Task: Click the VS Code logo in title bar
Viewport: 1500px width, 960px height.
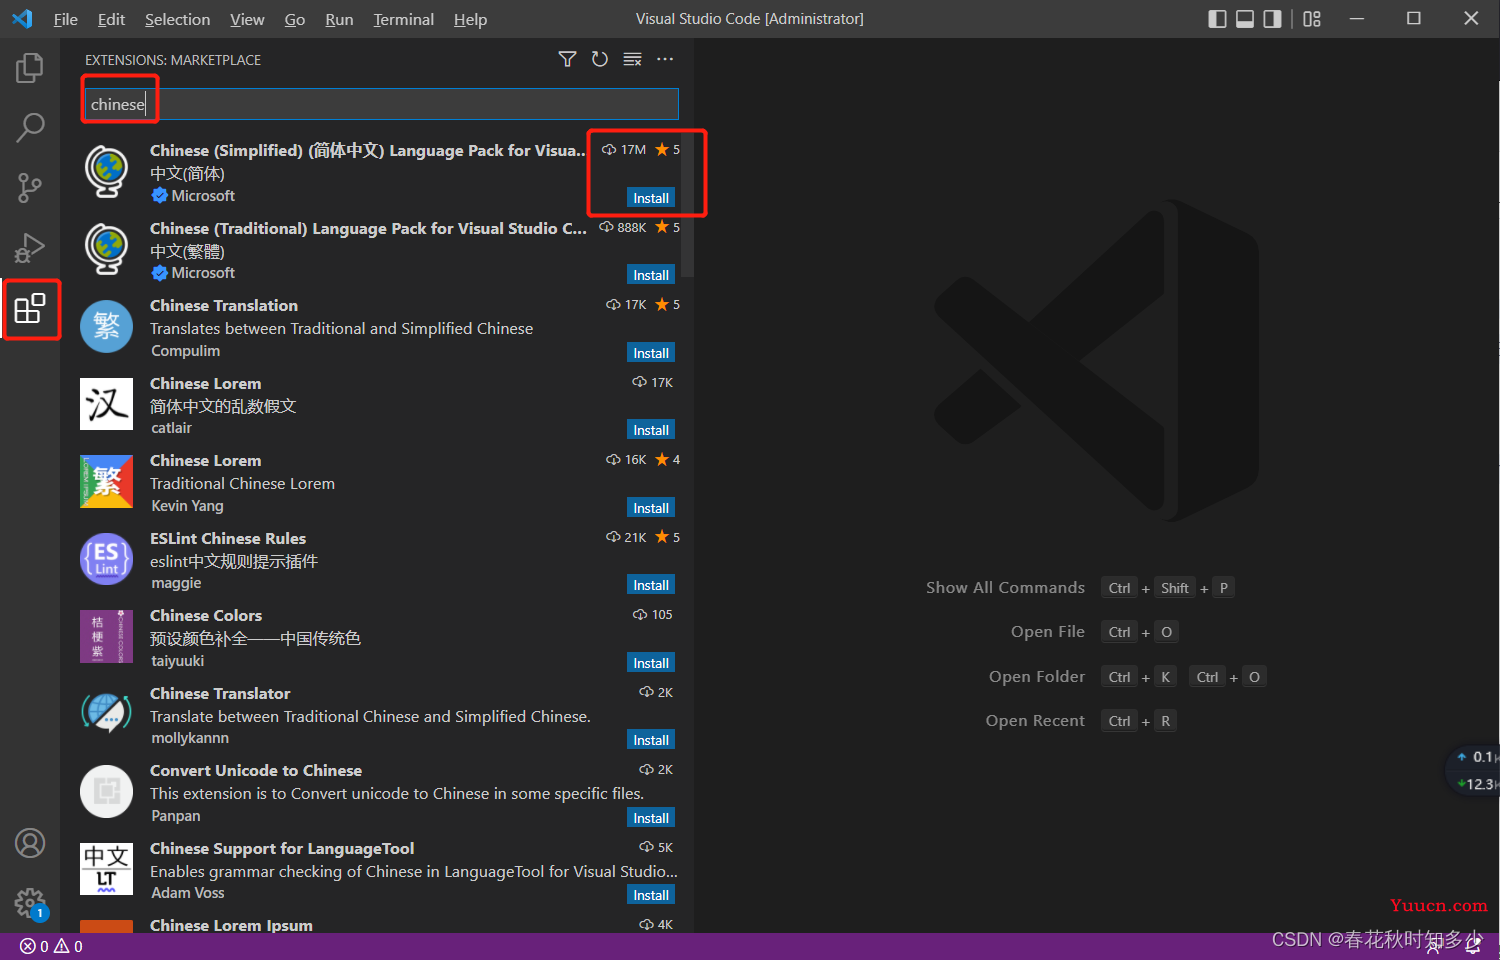Action: (22, 19)
